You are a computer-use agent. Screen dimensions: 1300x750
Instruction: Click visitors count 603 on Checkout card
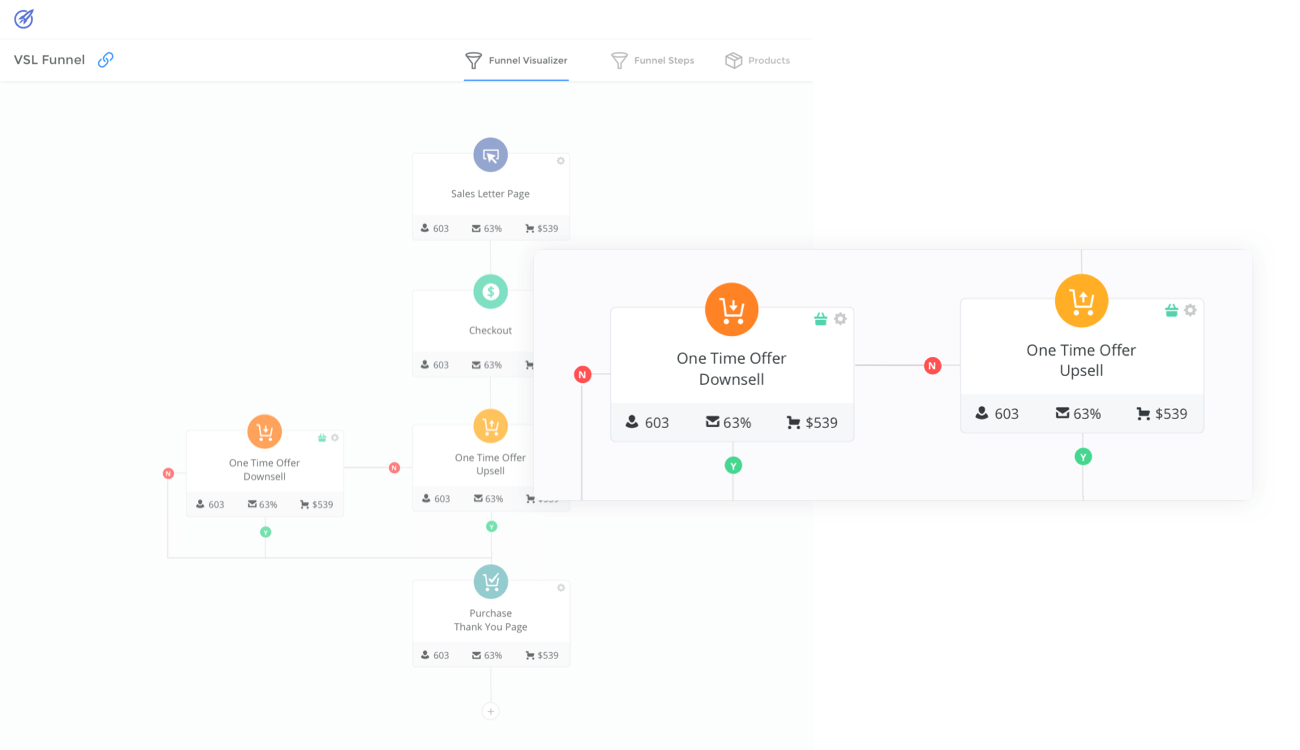[435, 365]
